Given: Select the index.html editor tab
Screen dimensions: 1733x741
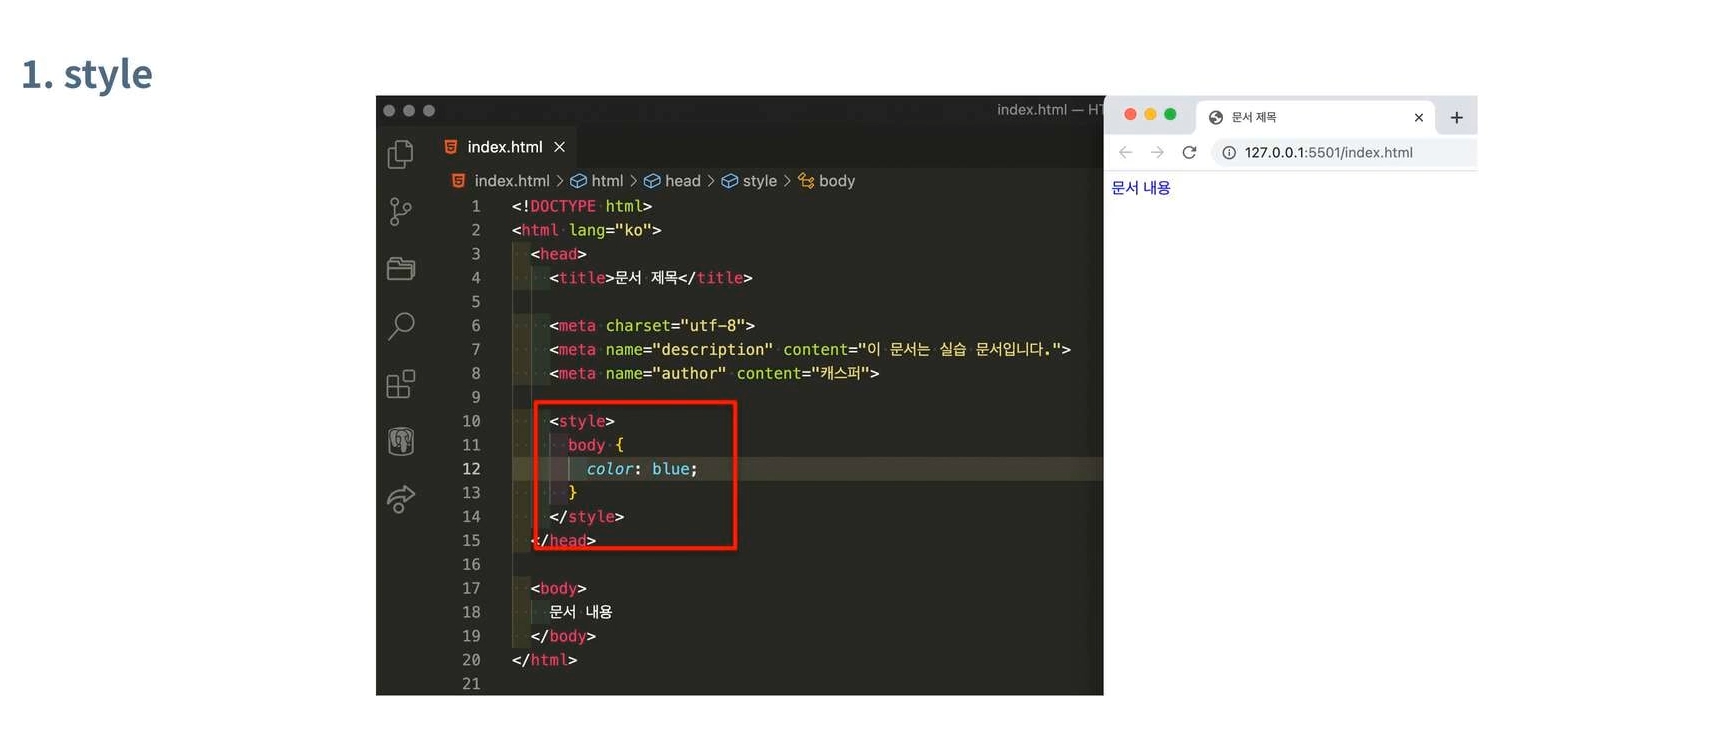Looking at the screenshot, I should click(506, 147).
